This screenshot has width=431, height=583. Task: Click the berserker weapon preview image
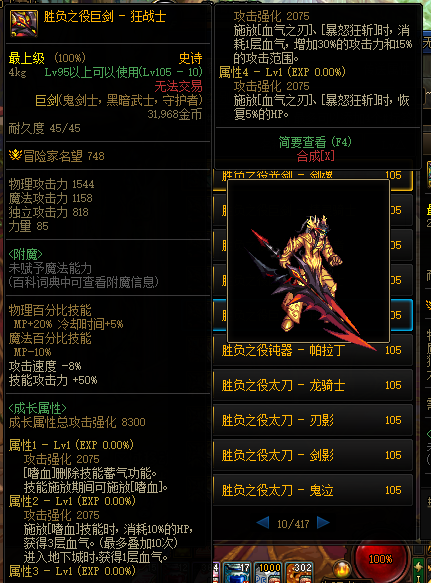tap(308, 261)
